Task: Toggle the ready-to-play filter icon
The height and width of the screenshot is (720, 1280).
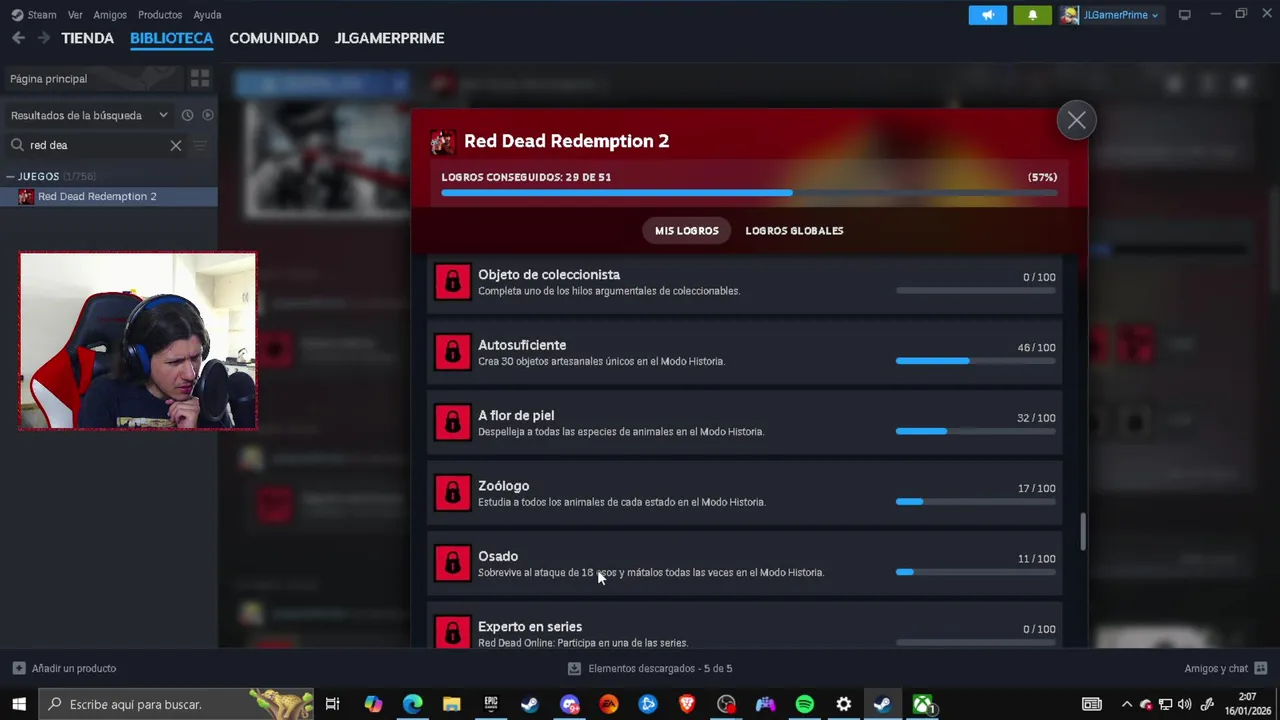Action: point(208,115)
